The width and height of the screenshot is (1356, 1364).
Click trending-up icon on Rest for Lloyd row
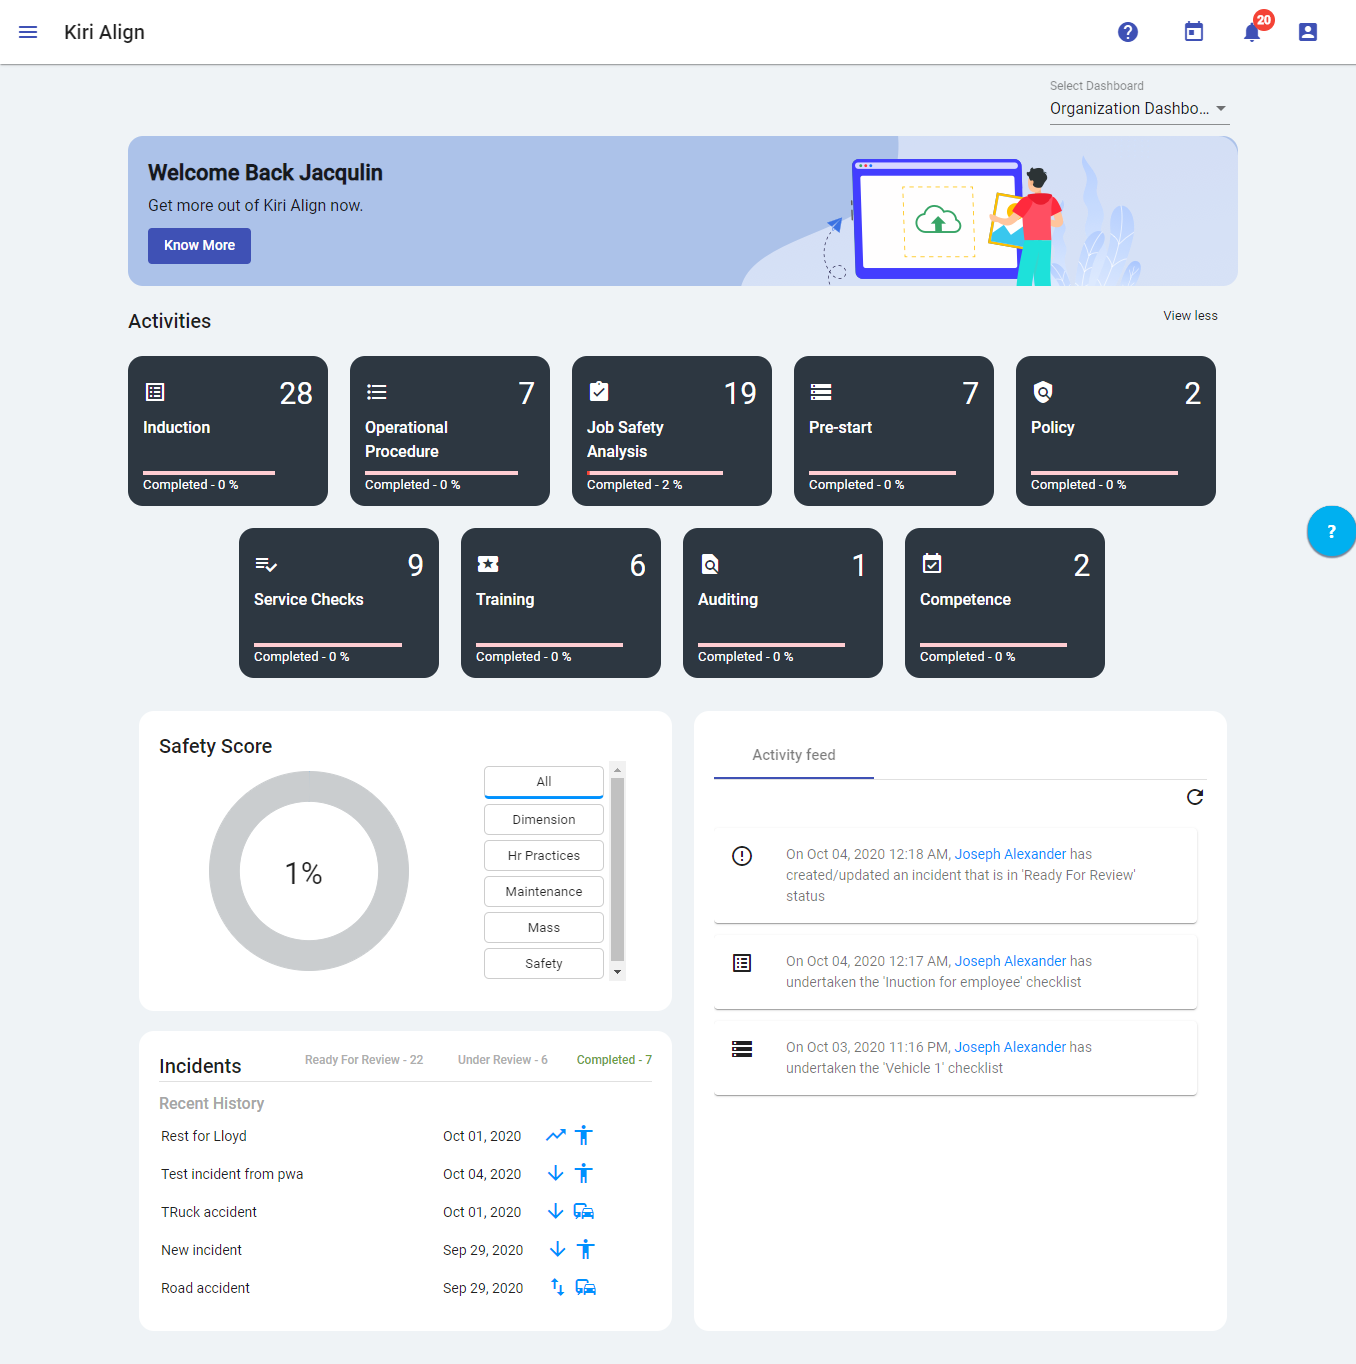(556, 1135)
